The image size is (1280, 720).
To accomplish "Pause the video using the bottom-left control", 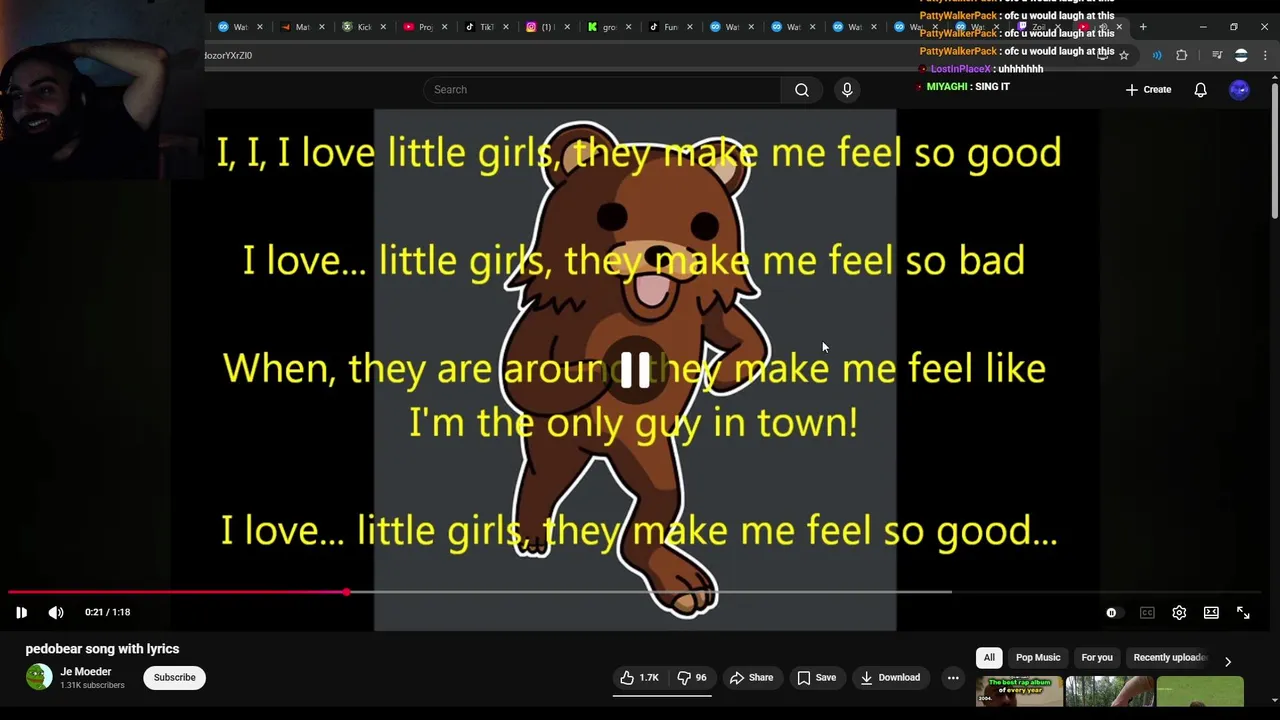I will (x=21, y=612).
